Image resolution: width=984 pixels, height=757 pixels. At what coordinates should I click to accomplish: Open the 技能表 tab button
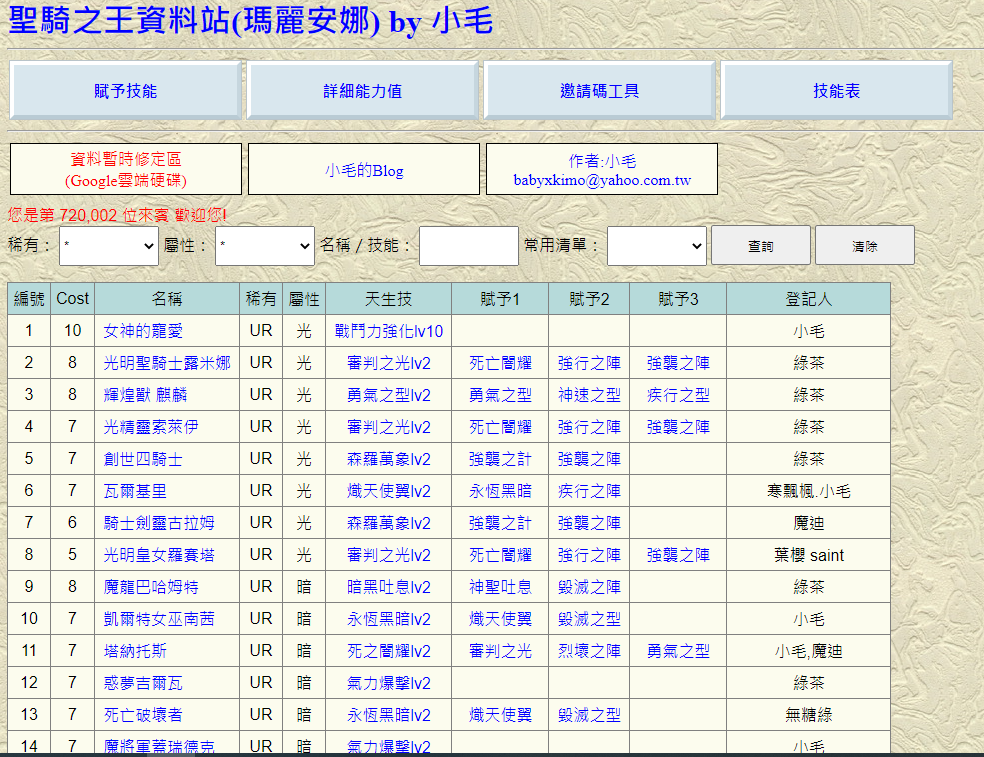tap(836, 91)
